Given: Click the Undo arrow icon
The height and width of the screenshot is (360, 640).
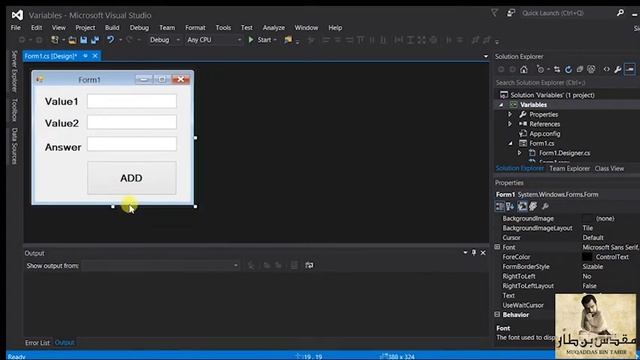Looking at the screenshot, I should click(x=111, y=40).
